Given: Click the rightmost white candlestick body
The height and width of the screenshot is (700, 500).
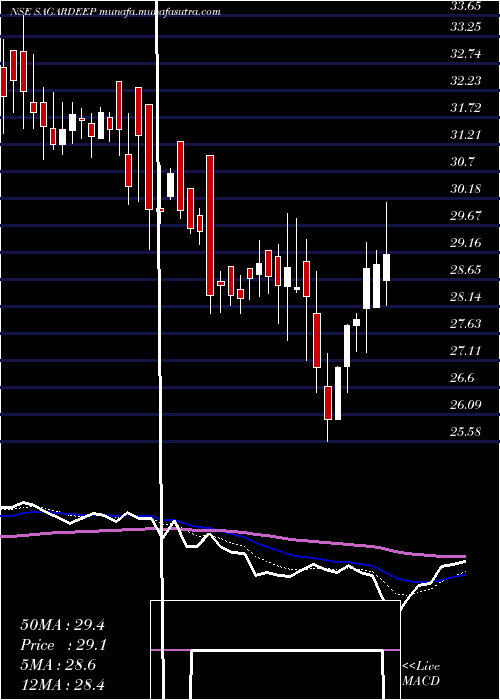Looking at the screenshot, I should 387,267.
